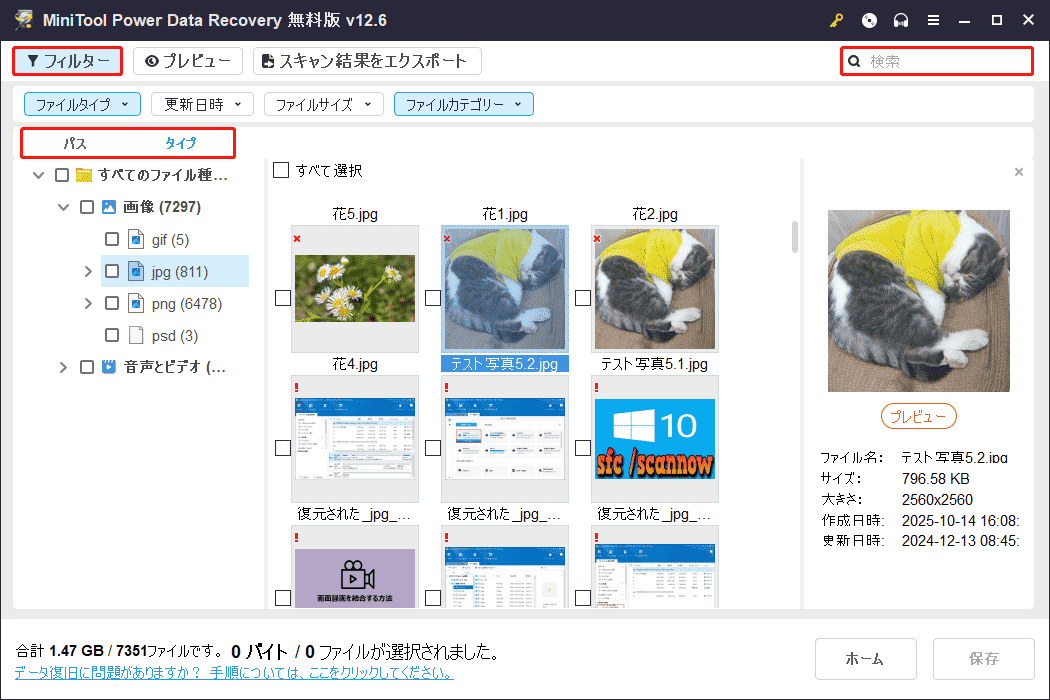
Task: Open the 更新日時 filter dropdown
Action: [x=202, y=103]
